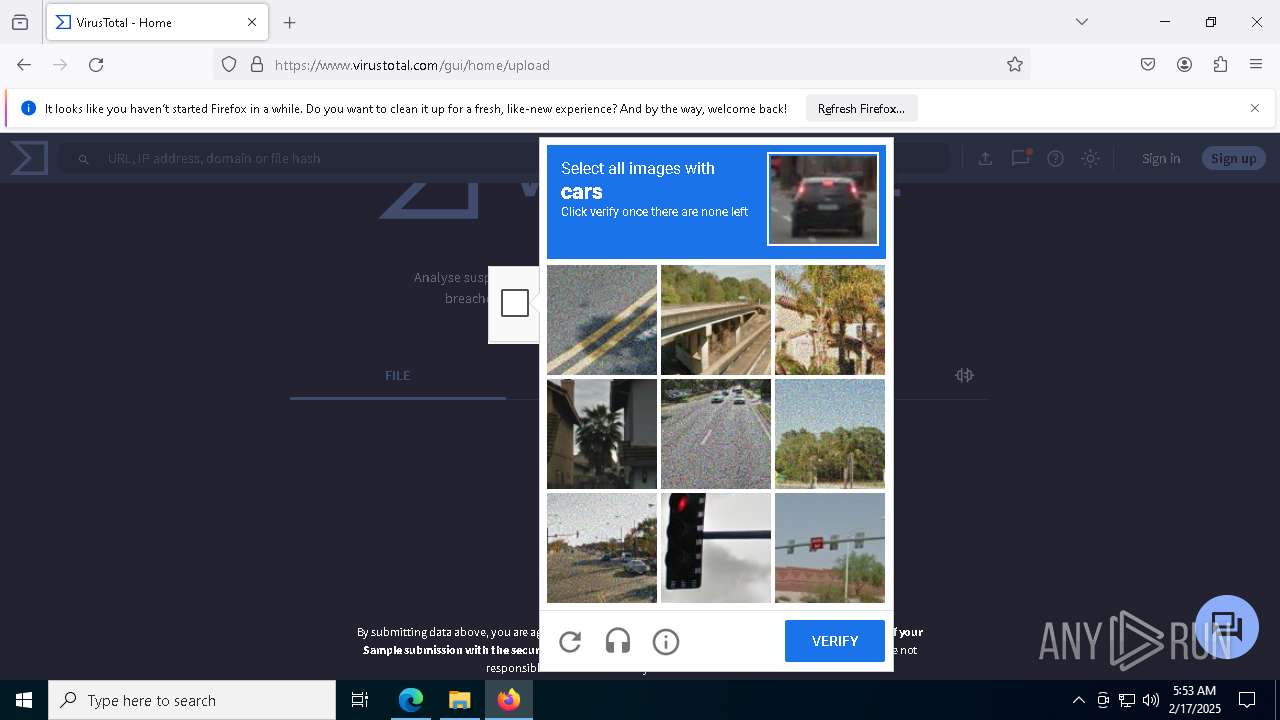
Task: Click the VERIFY button
Action: (835, 641)
